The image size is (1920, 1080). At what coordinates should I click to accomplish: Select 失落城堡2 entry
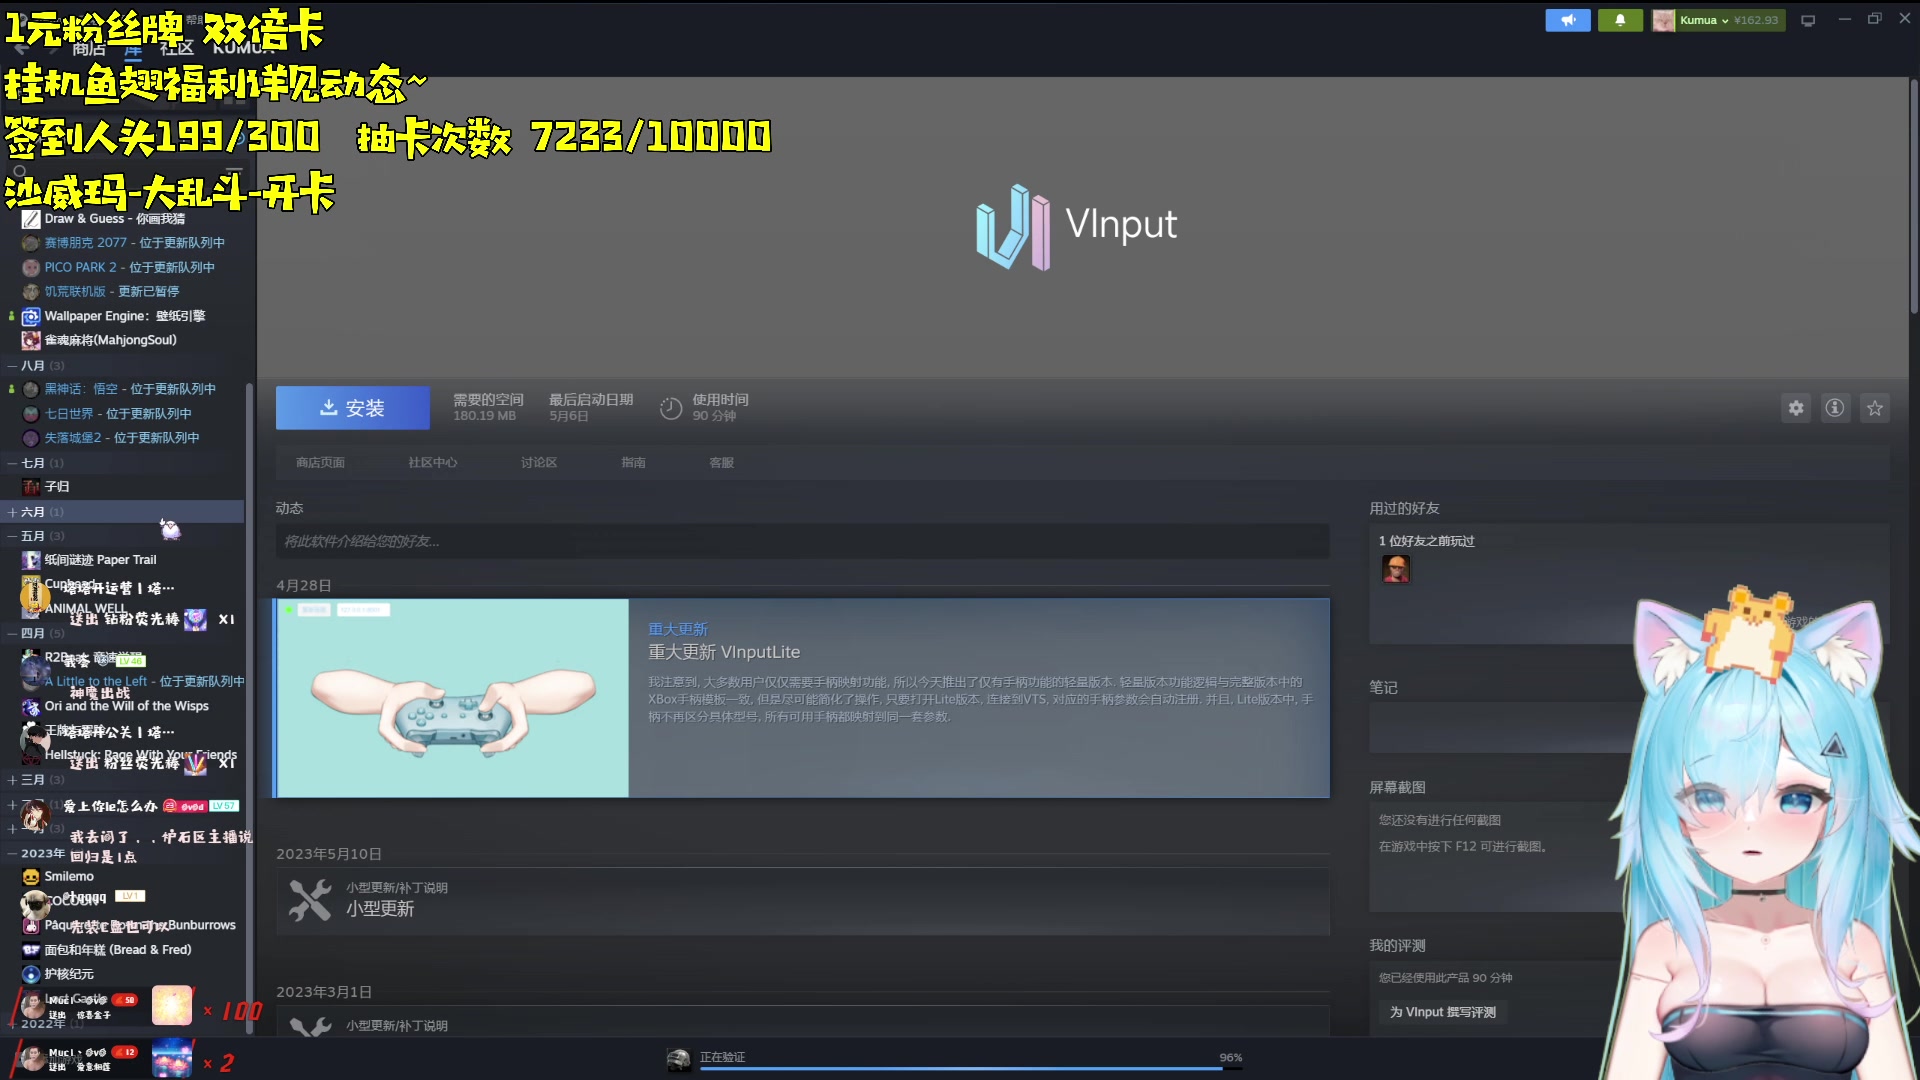pyautogui.click(x=121, y=437)
